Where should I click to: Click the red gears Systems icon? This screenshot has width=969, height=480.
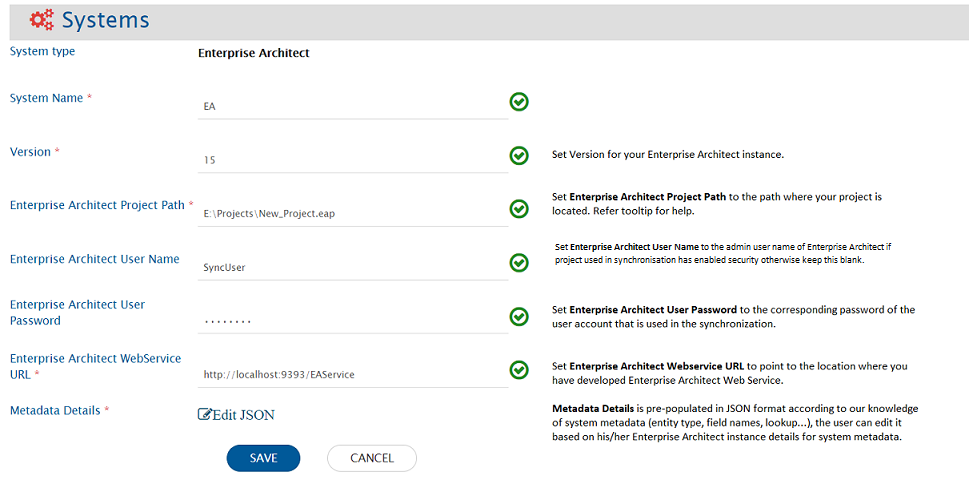42,20
